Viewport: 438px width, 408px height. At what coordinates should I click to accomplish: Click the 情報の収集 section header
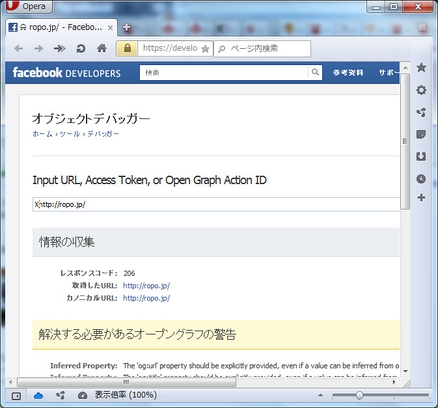(x=216, y=242)
